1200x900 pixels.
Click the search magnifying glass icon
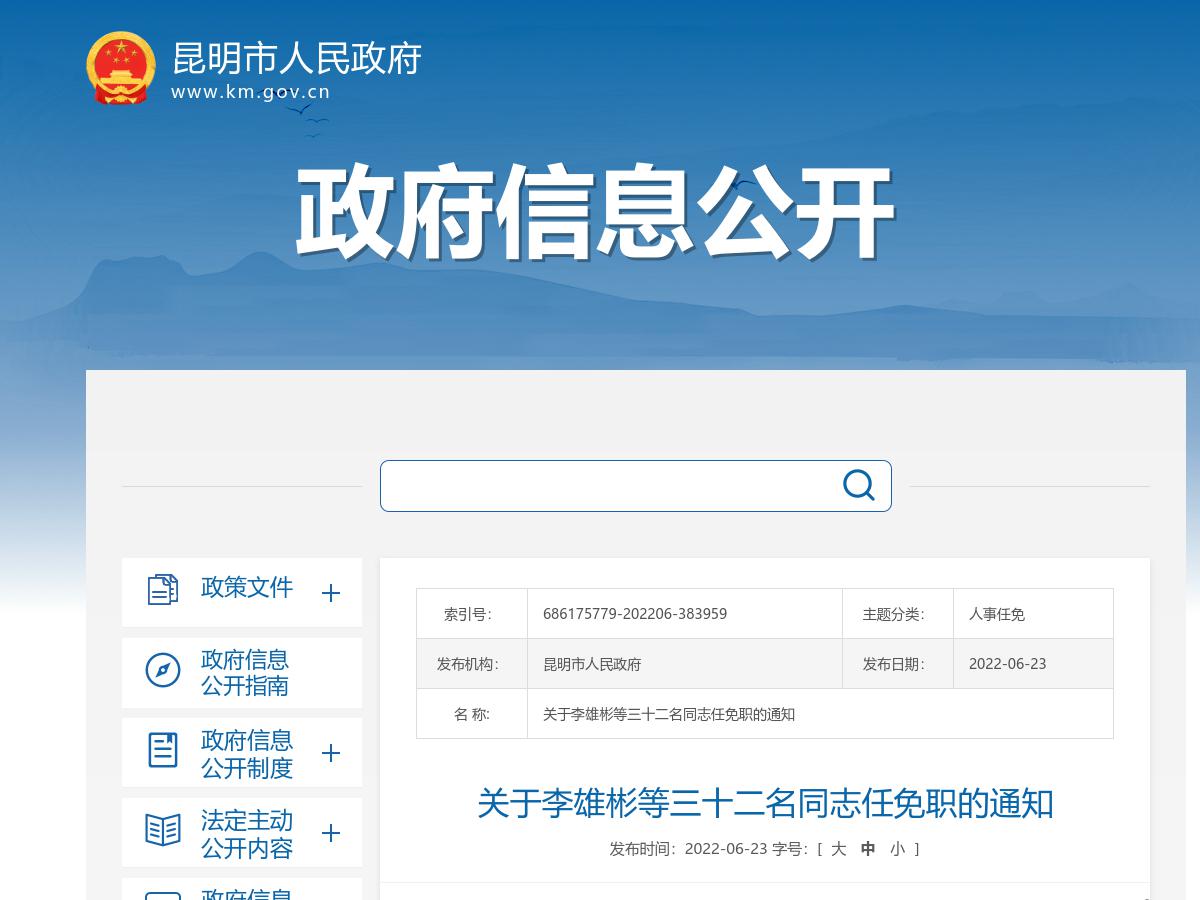click(858, 485)
